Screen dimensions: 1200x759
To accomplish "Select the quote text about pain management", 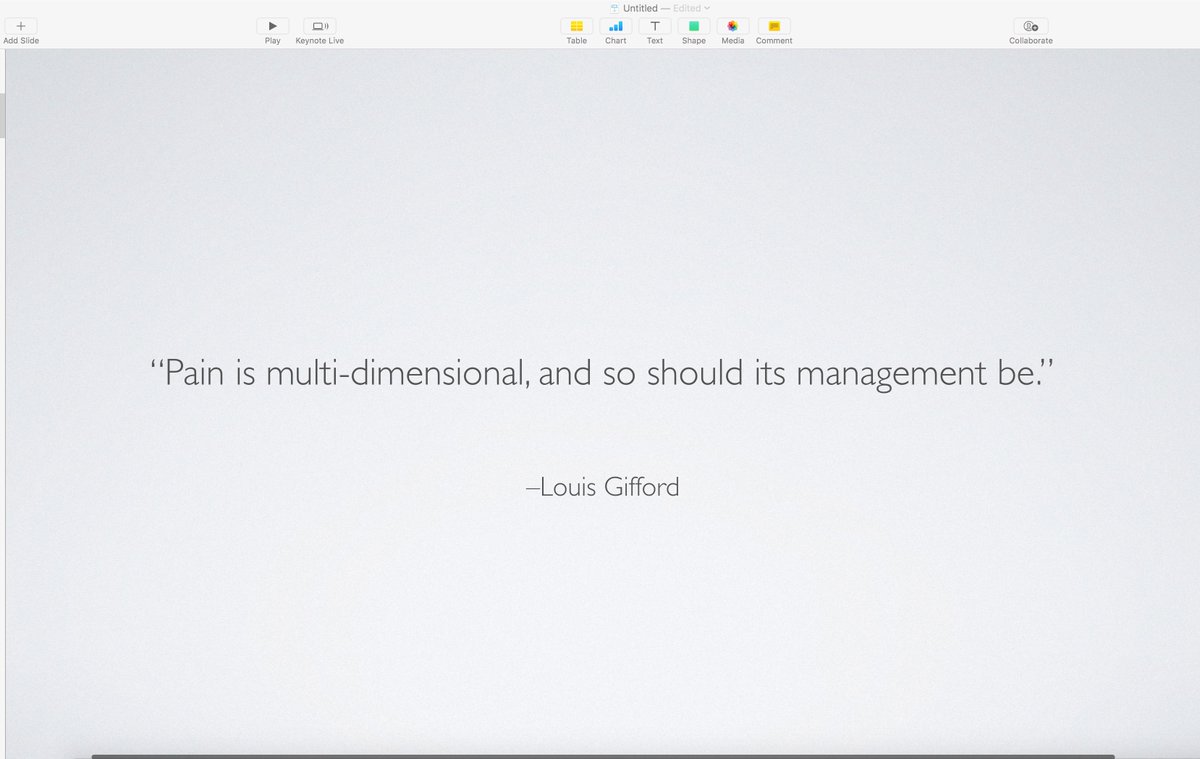I will click(x=601, y=372).
